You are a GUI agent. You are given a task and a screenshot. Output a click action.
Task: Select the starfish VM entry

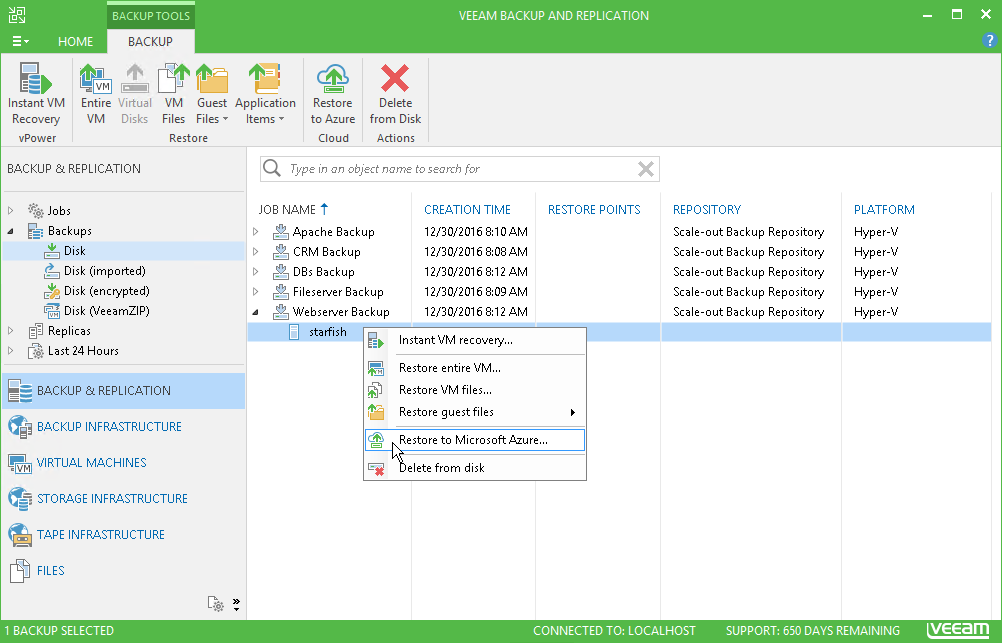pos(328,332)
